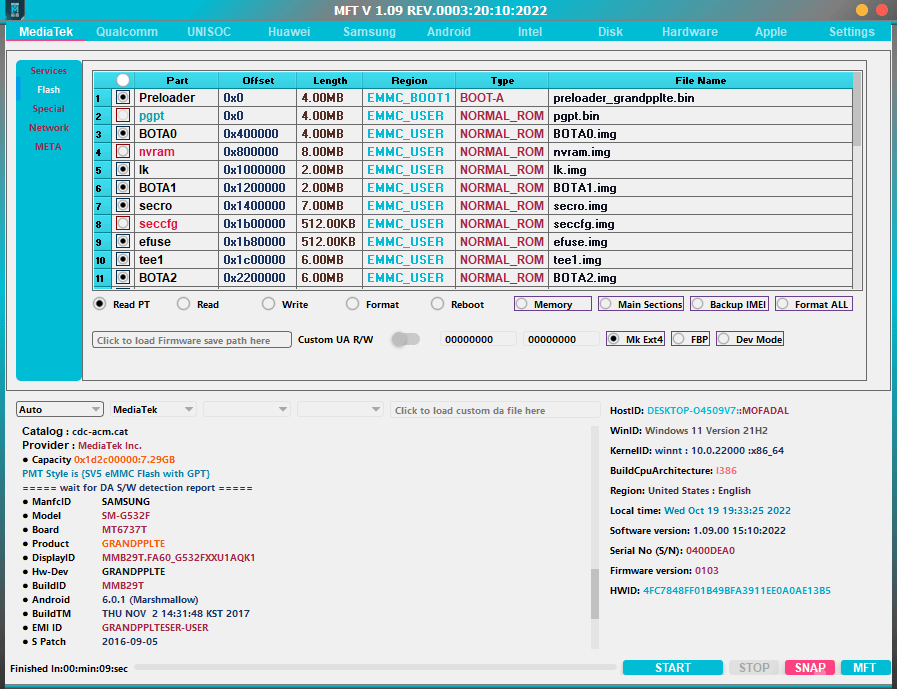This screenshot has height=689, width=897.
Task: Click the MFT logo icon in the title bar
Action: [x=13, y=10]
